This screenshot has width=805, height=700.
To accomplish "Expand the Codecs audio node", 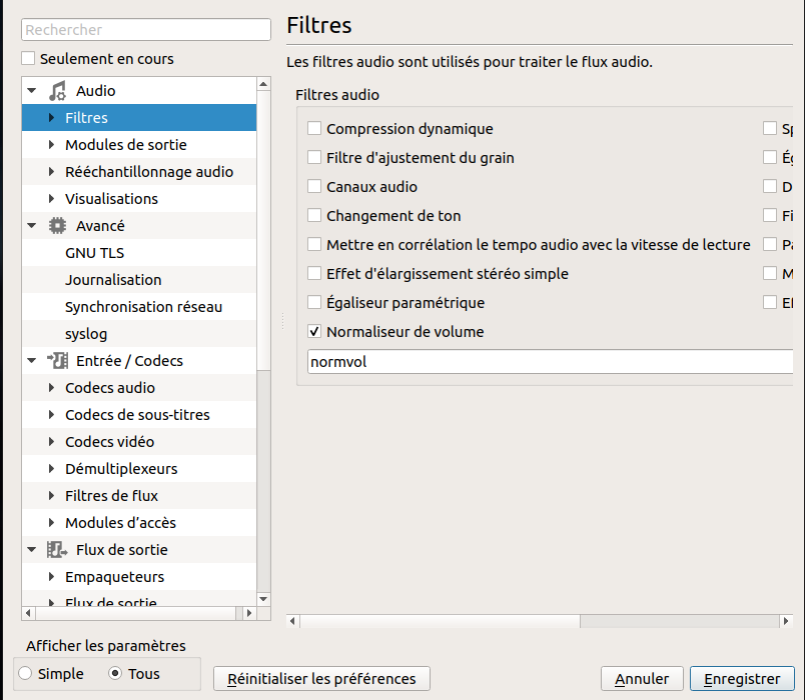I will point(51,388).
